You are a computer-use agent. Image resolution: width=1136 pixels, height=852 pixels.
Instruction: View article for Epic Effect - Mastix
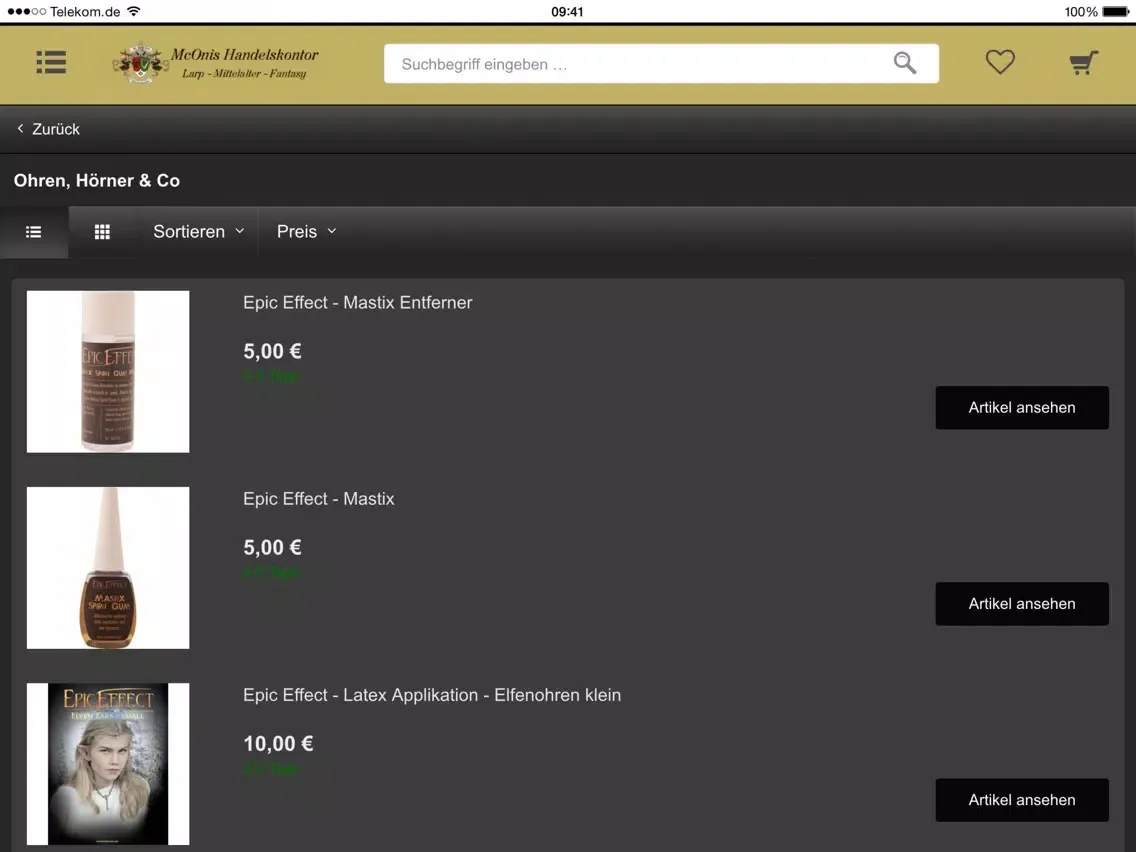[1022, 604]
